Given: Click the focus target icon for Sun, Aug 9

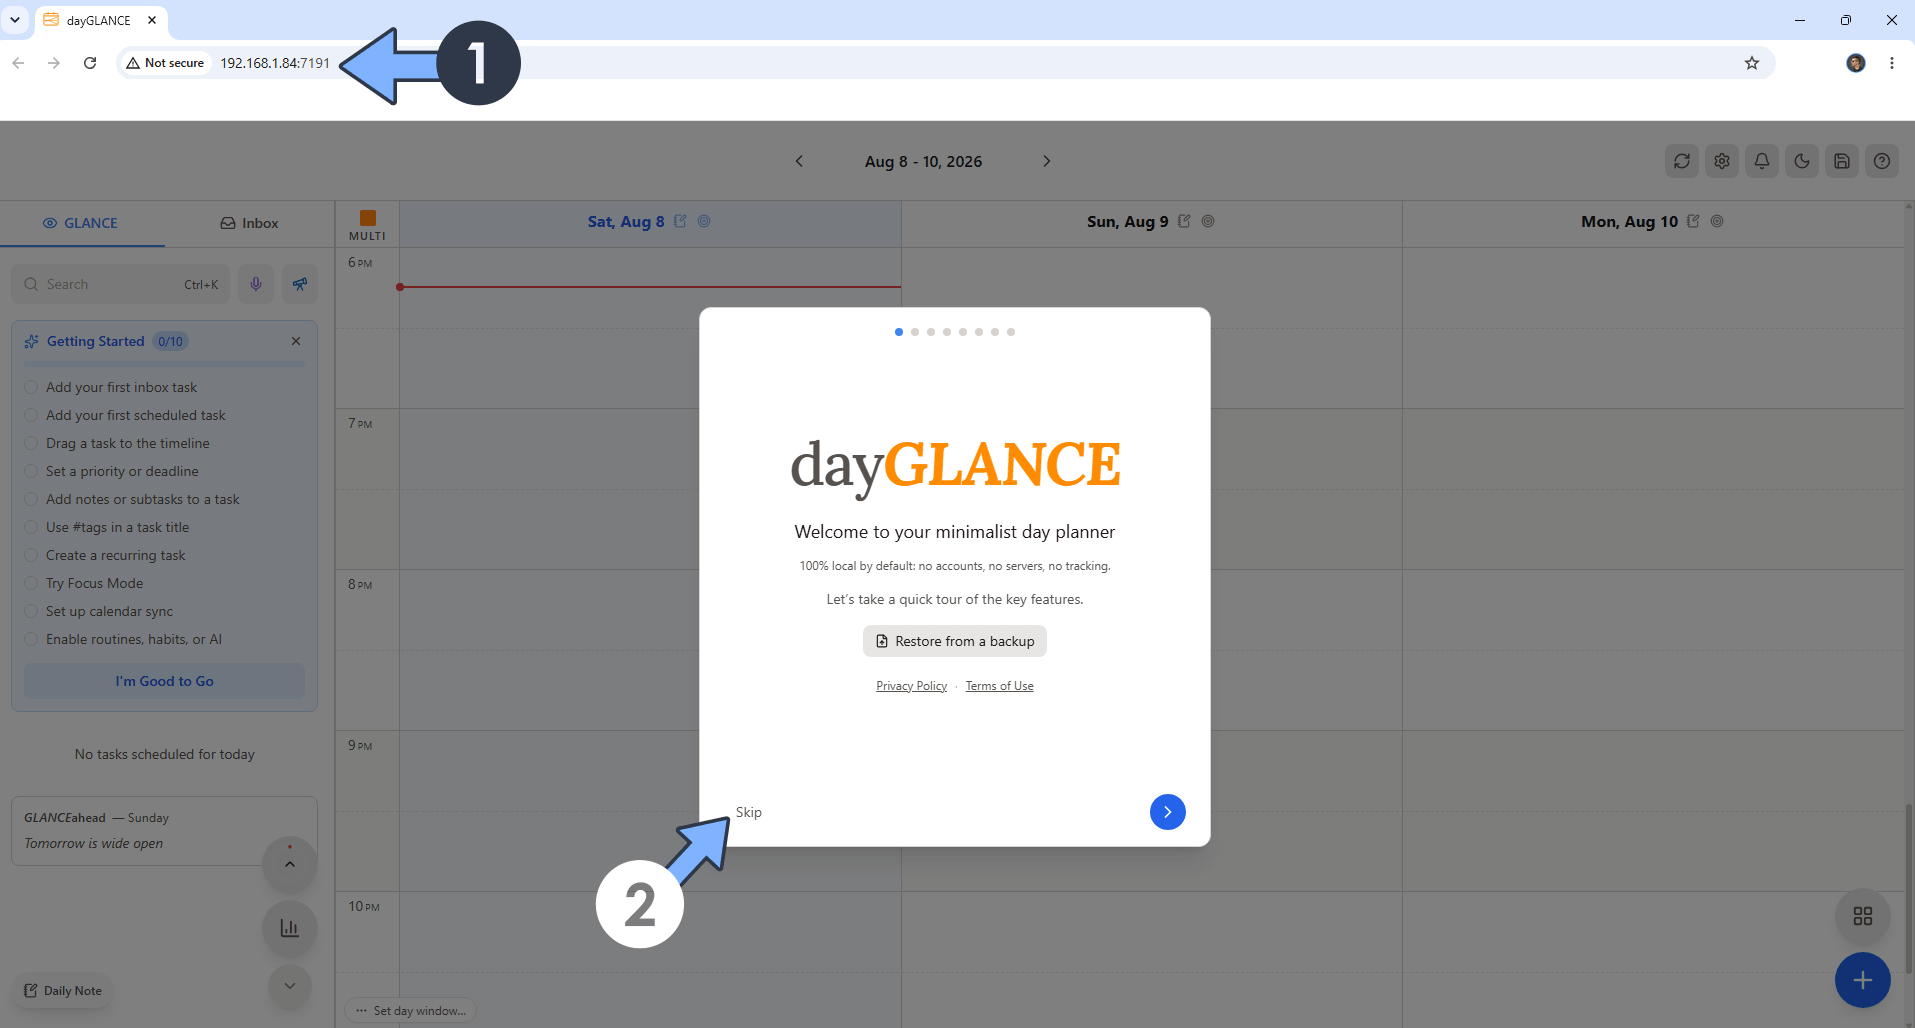Looking at the screenshot, I should tap(1208, 221).
